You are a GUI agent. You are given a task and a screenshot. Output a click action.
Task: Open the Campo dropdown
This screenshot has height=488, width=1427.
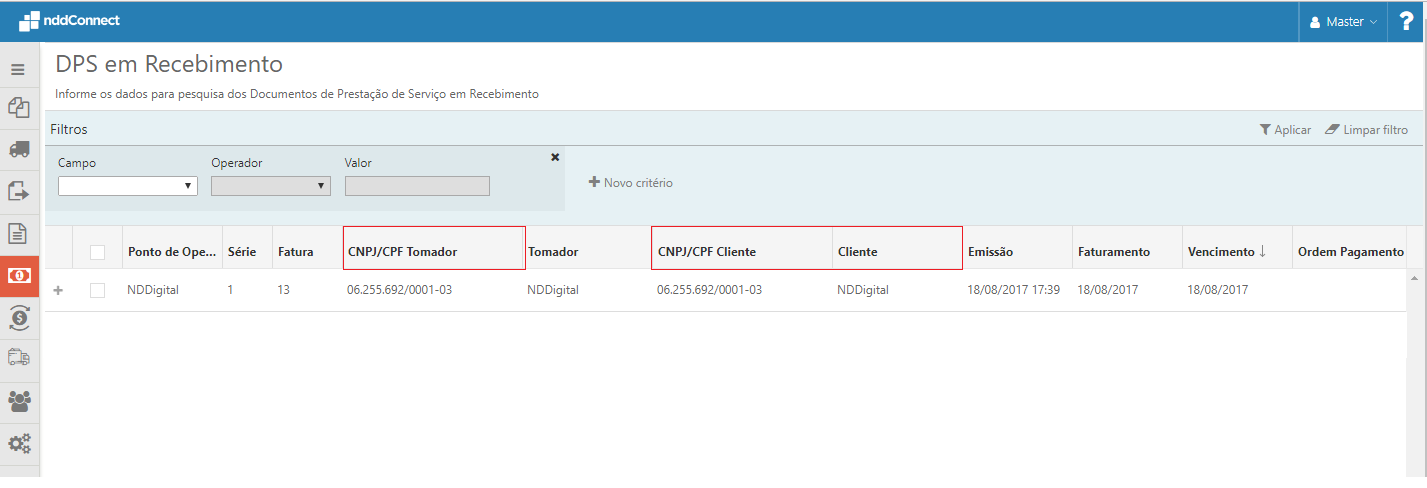[127, 186]
